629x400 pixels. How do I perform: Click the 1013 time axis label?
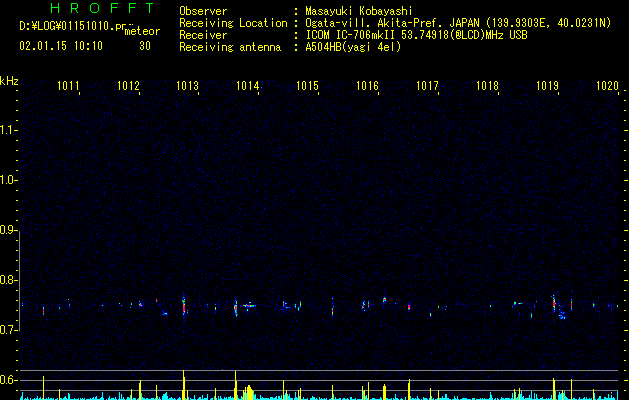coord(188,86)
